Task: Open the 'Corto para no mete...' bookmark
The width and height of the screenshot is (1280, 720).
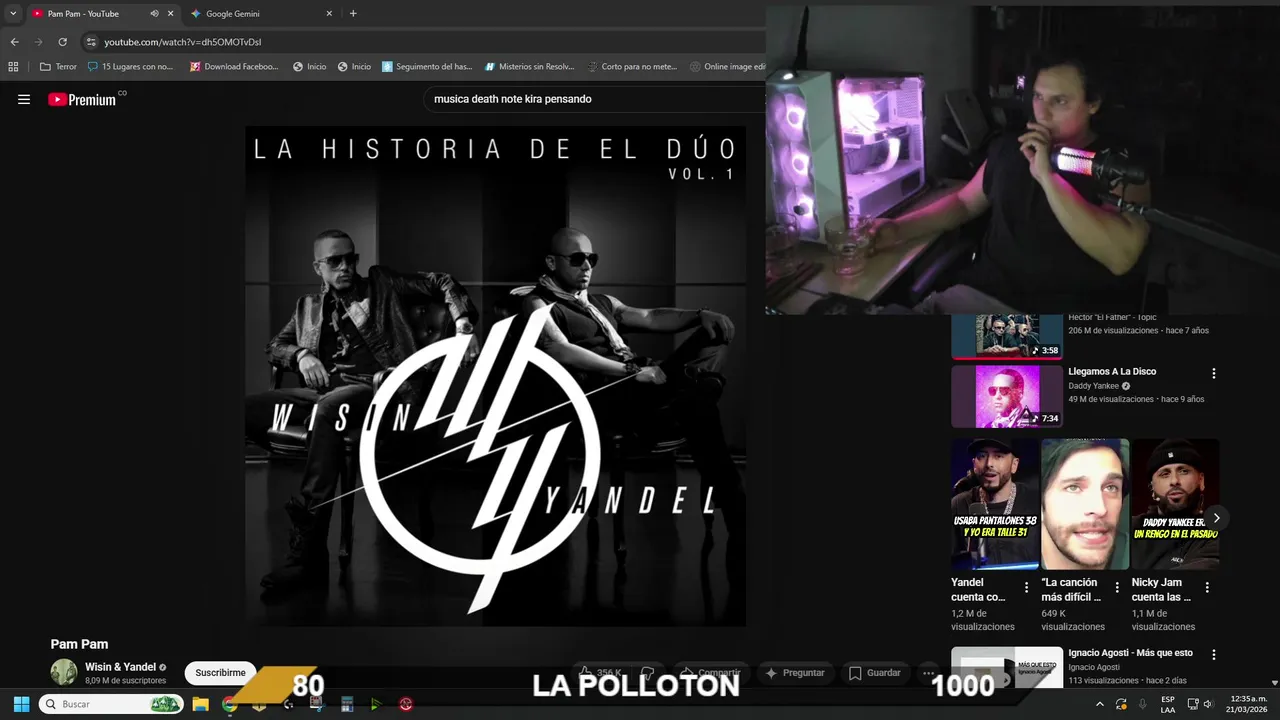Action: click(x=631, y=67)
